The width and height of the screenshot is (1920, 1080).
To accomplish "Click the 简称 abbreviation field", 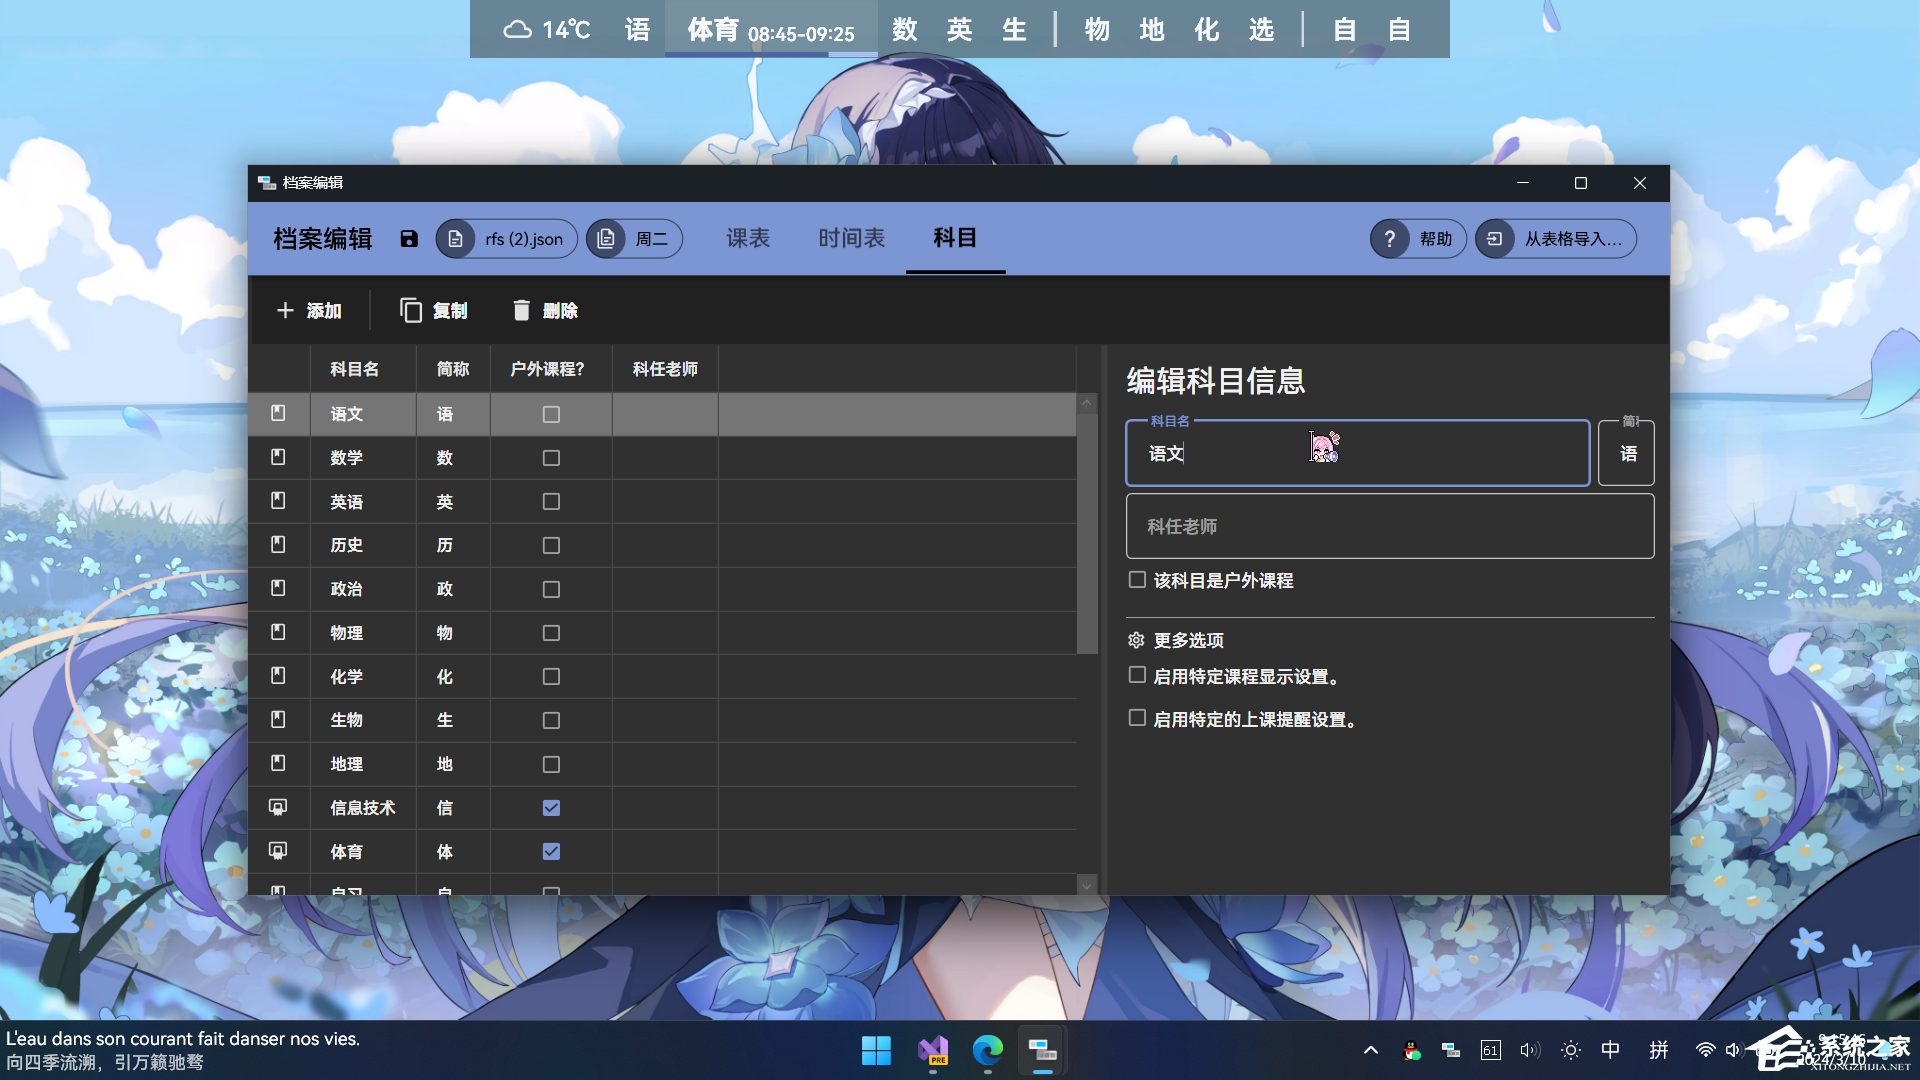I will pos(1626,453).
